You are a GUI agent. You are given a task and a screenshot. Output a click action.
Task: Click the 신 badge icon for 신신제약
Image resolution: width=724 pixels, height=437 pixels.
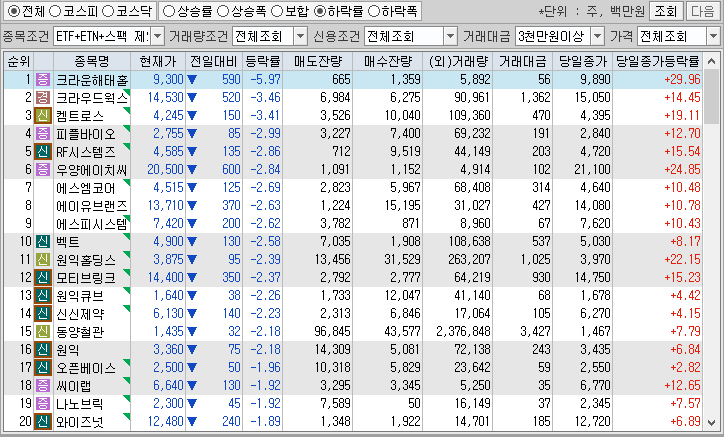(x=43, y=314)
